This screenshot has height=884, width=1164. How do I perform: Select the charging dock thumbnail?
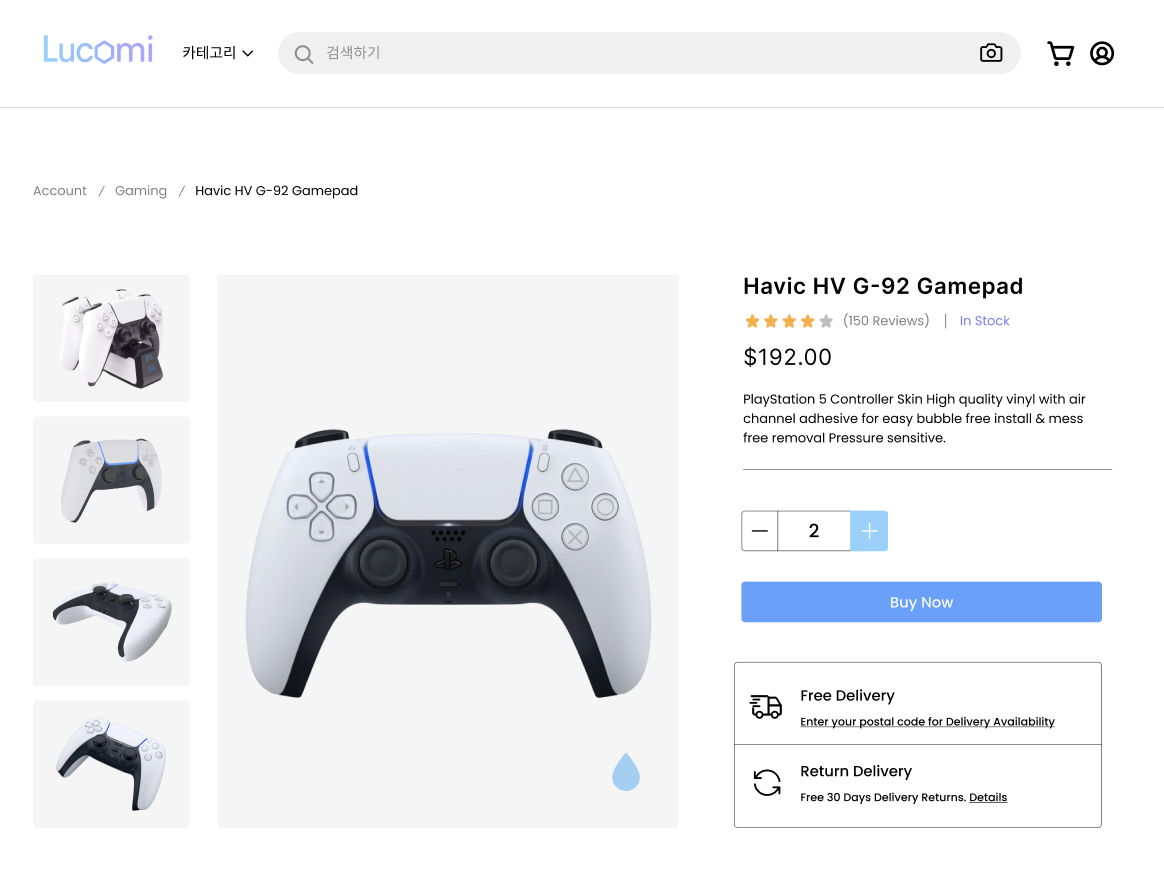pos(111,338)
